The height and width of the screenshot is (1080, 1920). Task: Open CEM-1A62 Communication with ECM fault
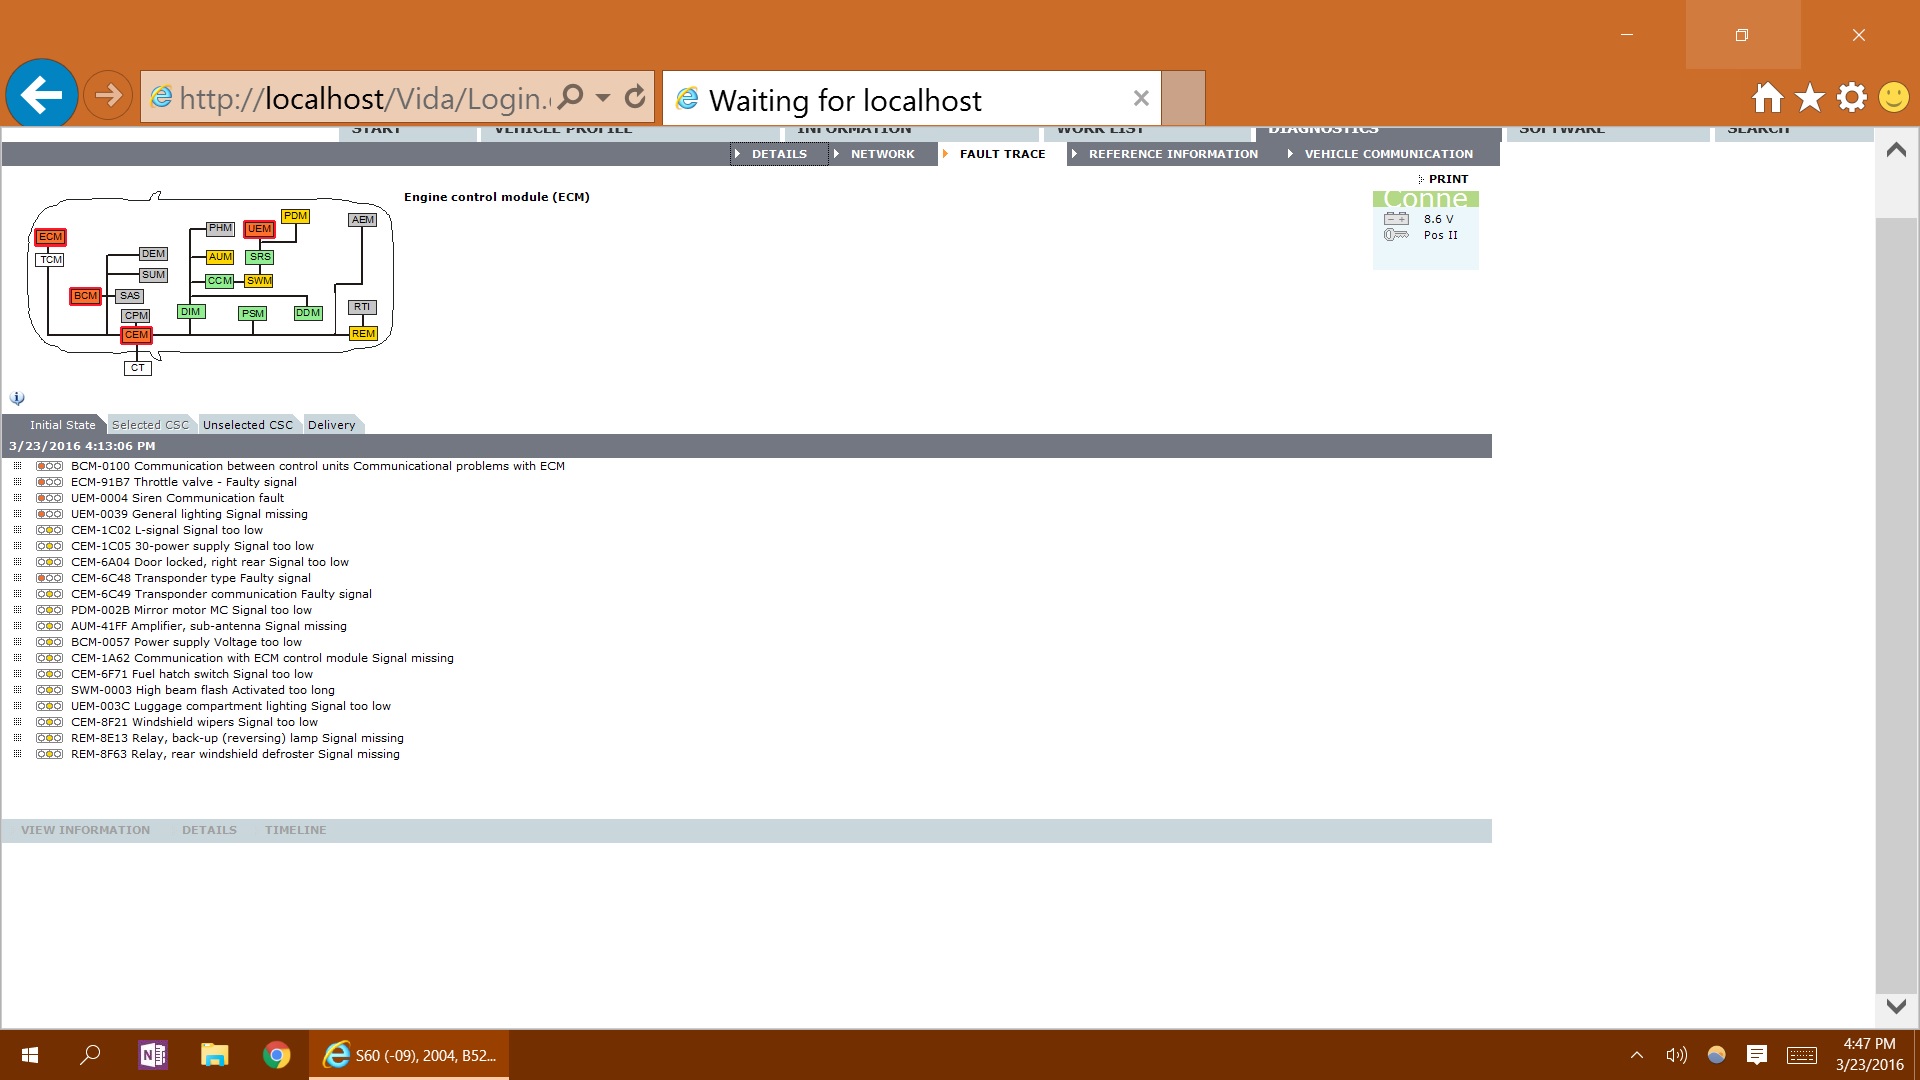point(262,658)
